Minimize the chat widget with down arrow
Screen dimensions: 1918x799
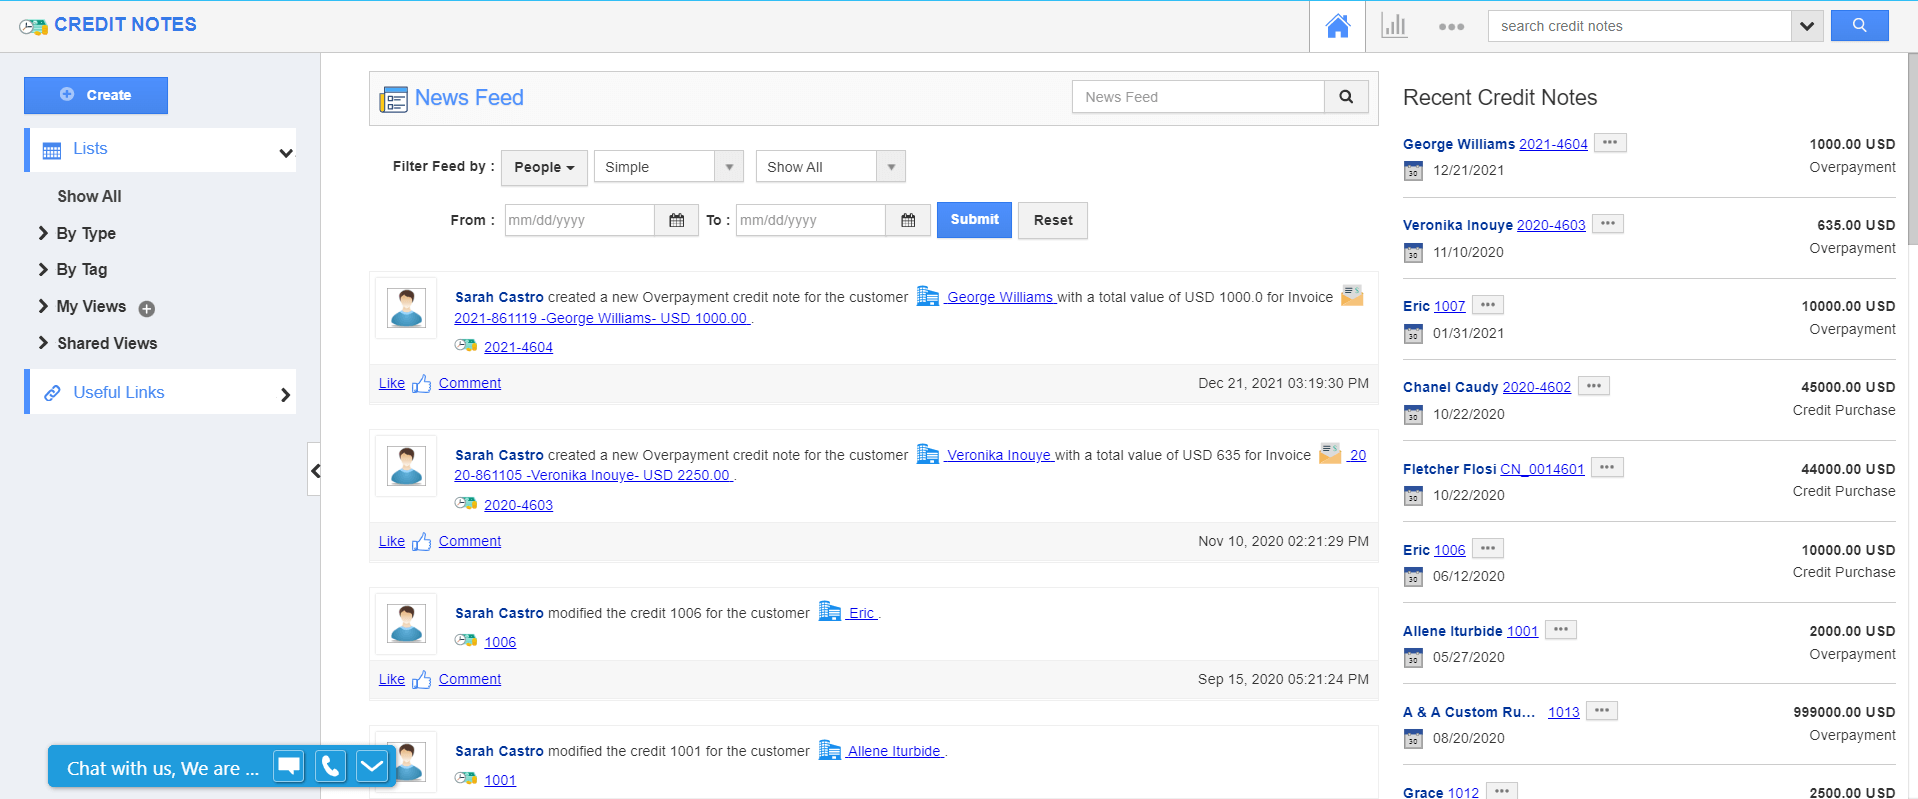[x=372, y=766]
